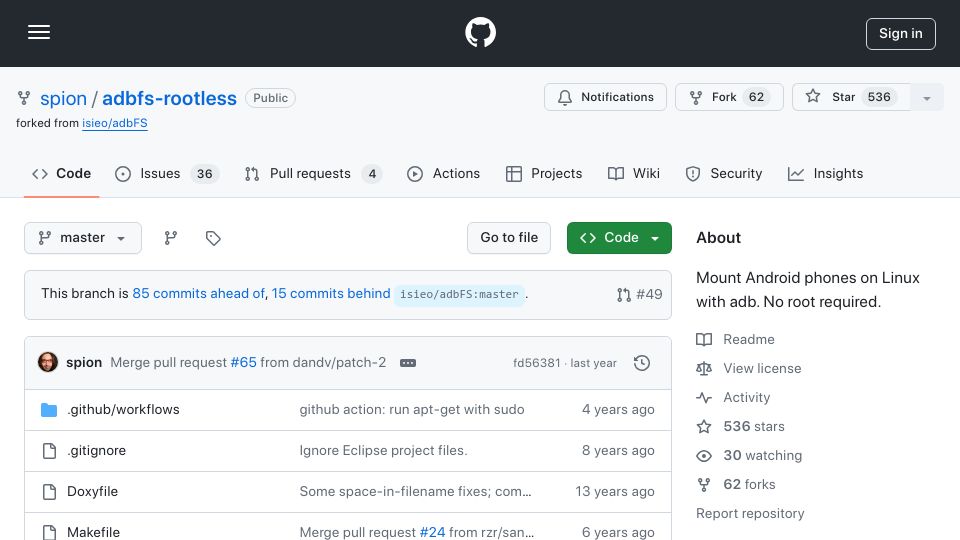The height and width of the screenshot is (540, 960).
Task: Open 85 commits ahead of link
Action: 198,293
